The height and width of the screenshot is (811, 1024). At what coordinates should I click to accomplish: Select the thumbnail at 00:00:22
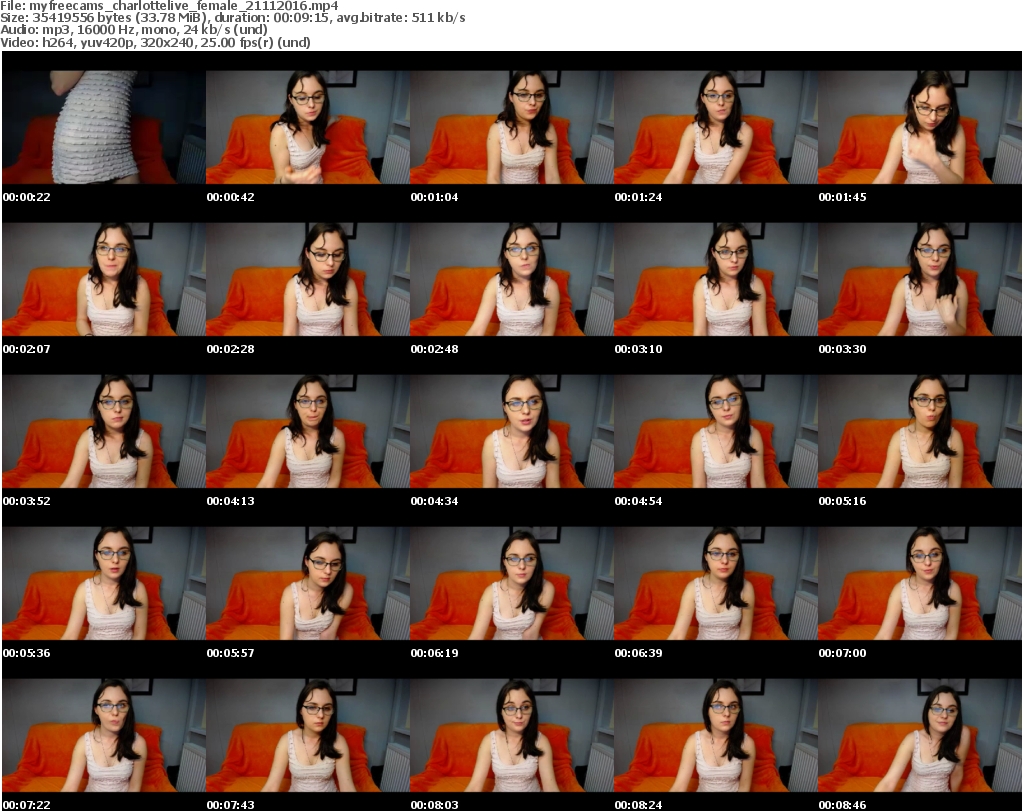(x=104, y=127)
